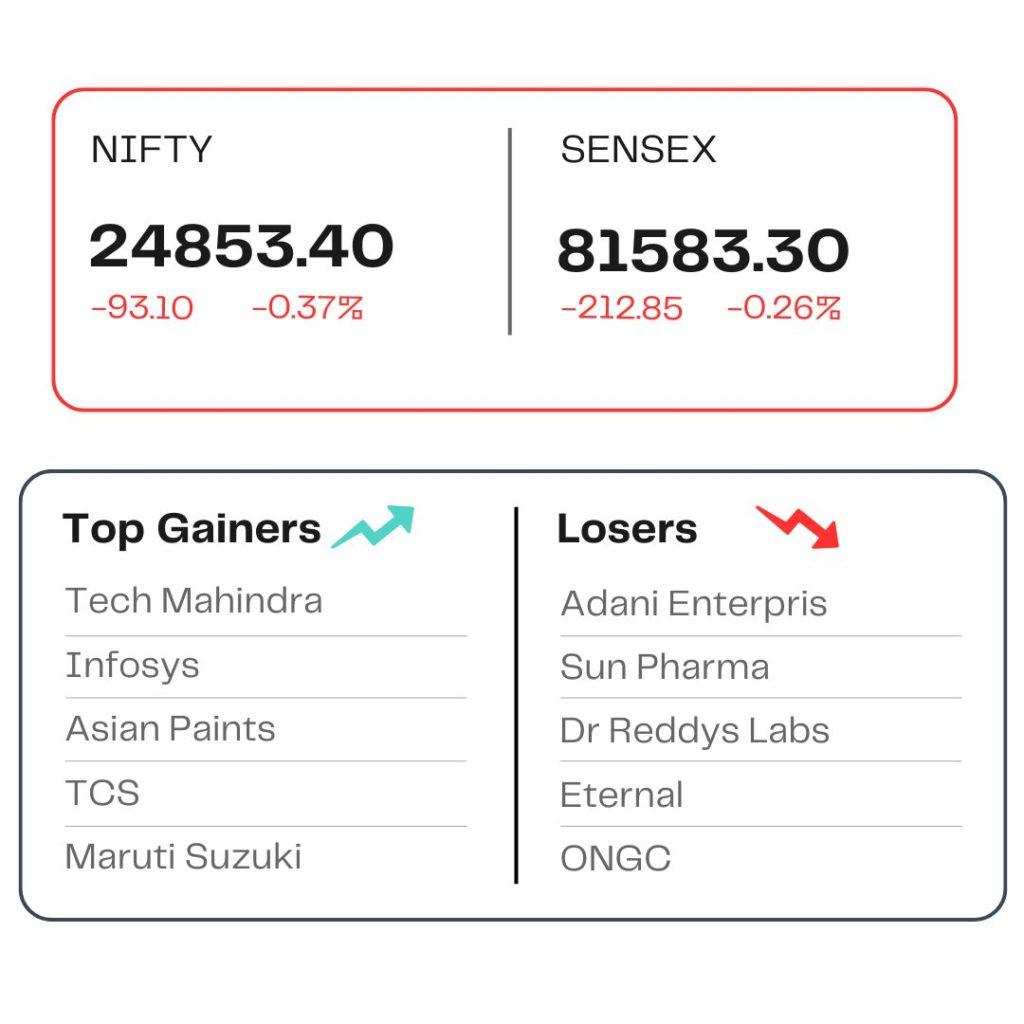
Task: Click the SENSEX index label
Action: pyautogui.click(x=639, y=150)
